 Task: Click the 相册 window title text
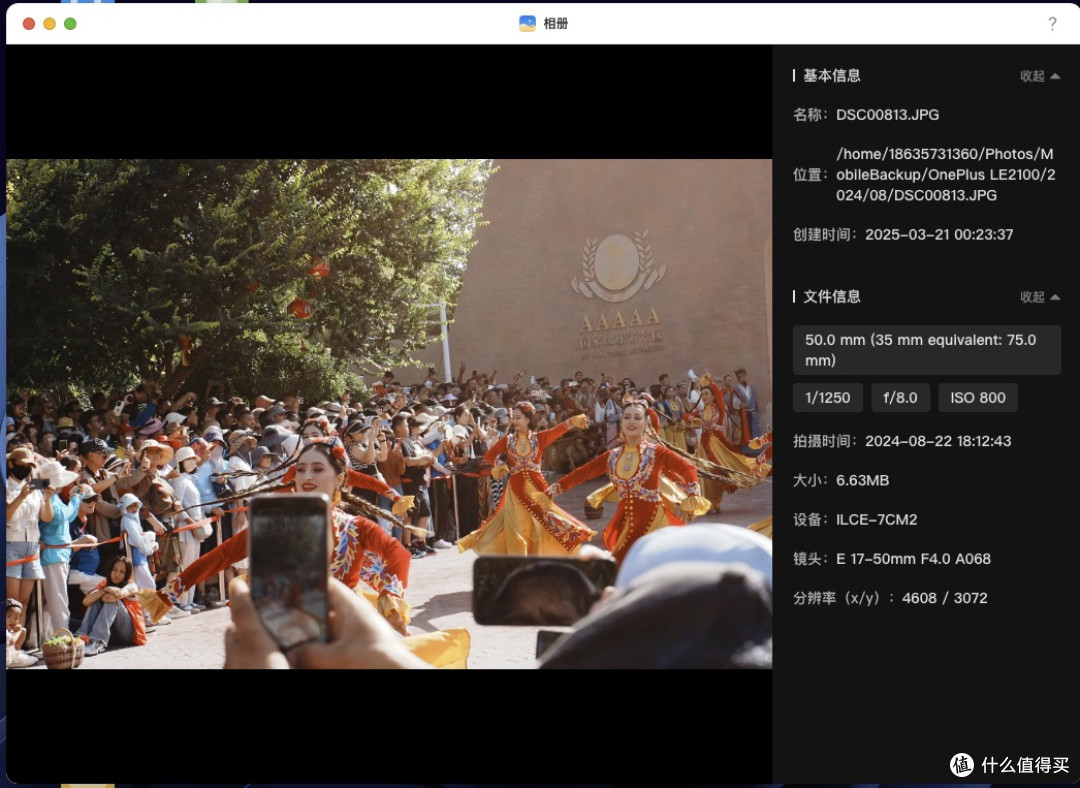555,23
